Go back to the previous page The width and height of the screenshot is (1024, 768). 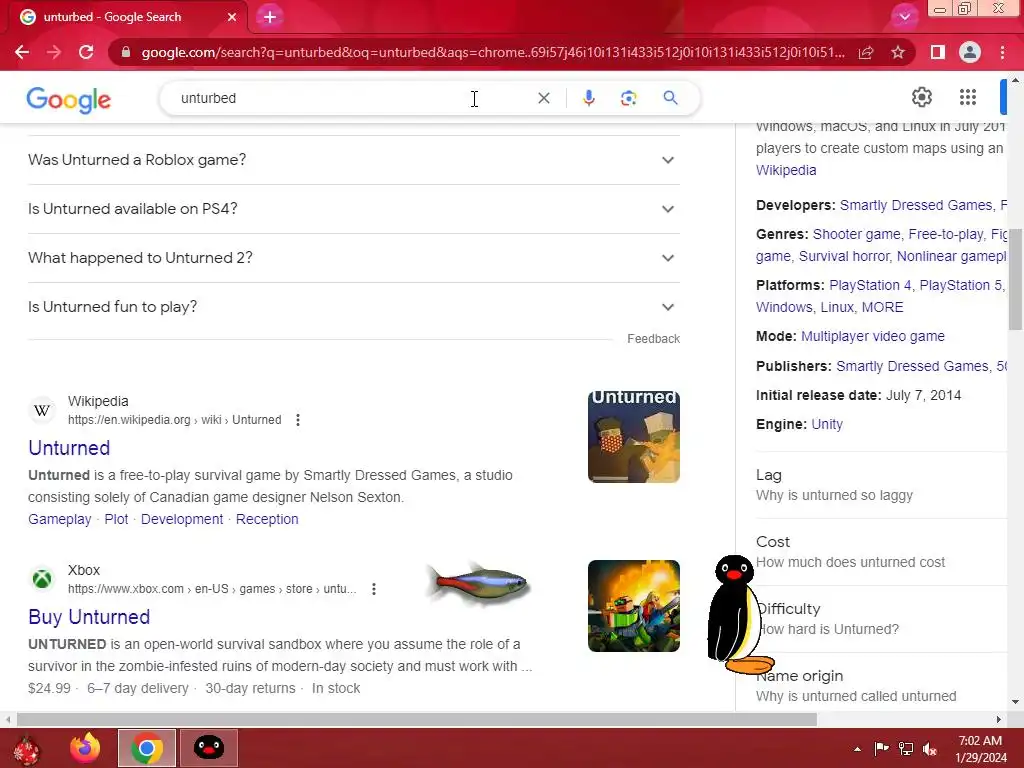(x=22, y=52)
